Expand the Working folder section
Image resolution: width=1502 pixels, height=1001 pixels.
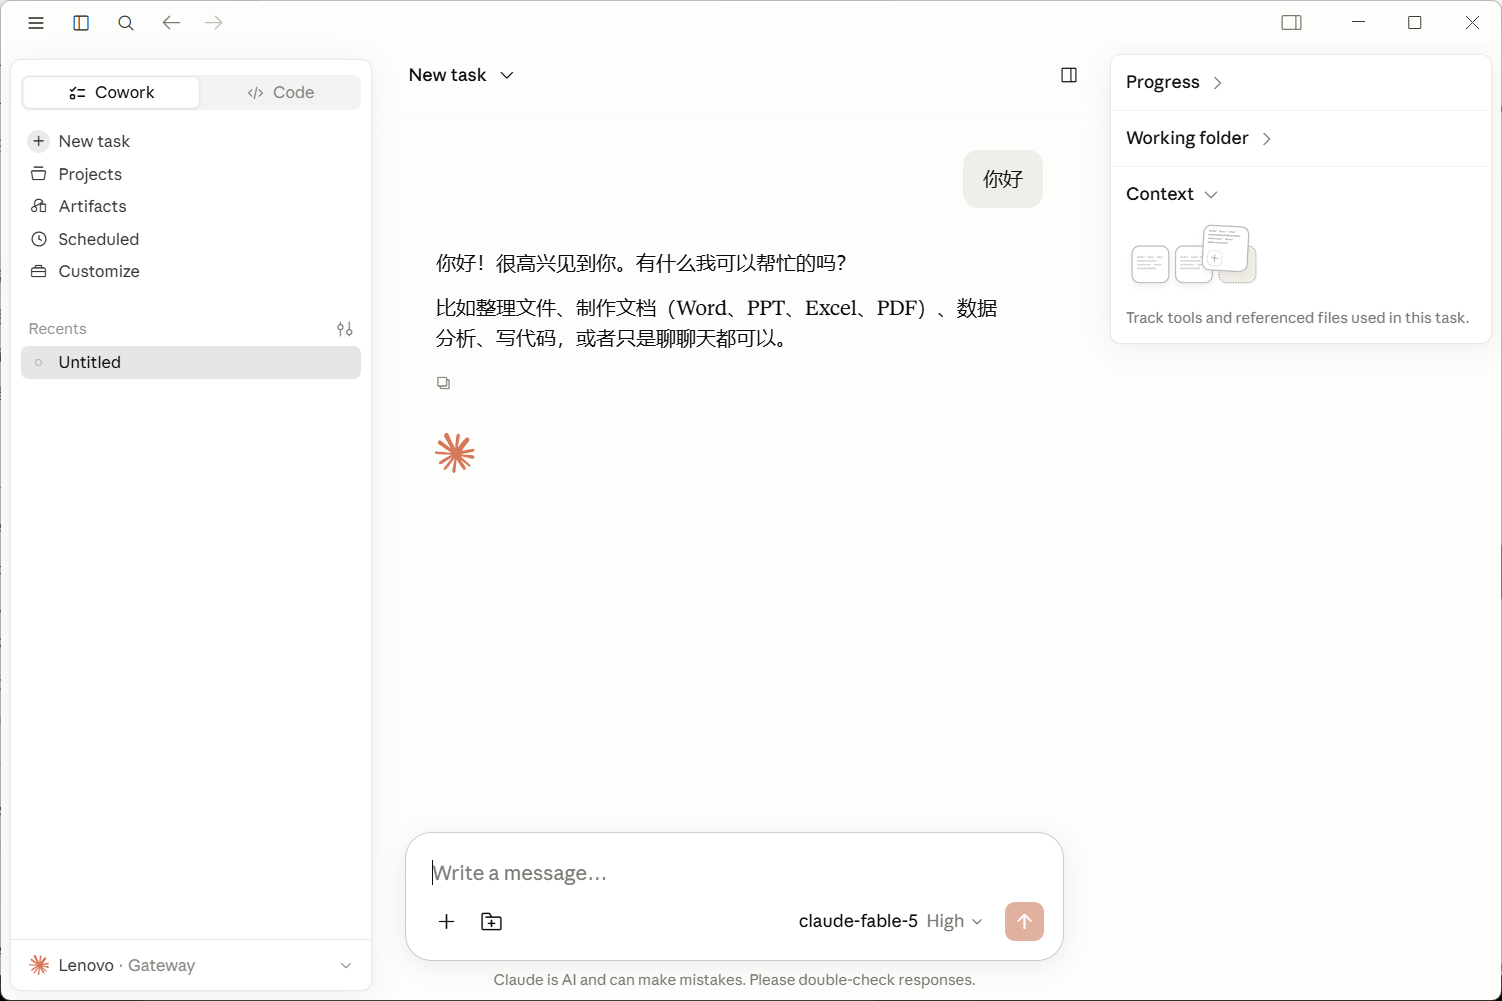coord(1199,138)
